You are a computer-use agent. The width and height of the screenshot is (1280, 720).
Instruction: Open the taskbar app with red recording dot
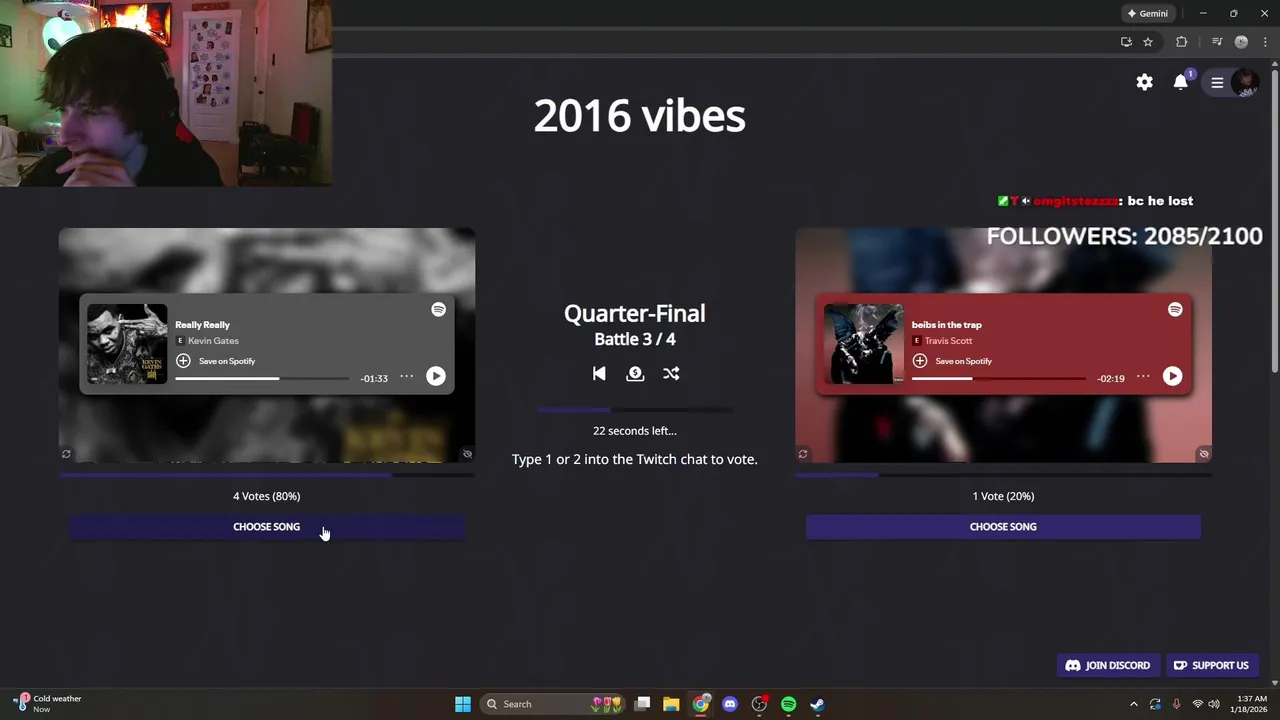click(760, 704)
